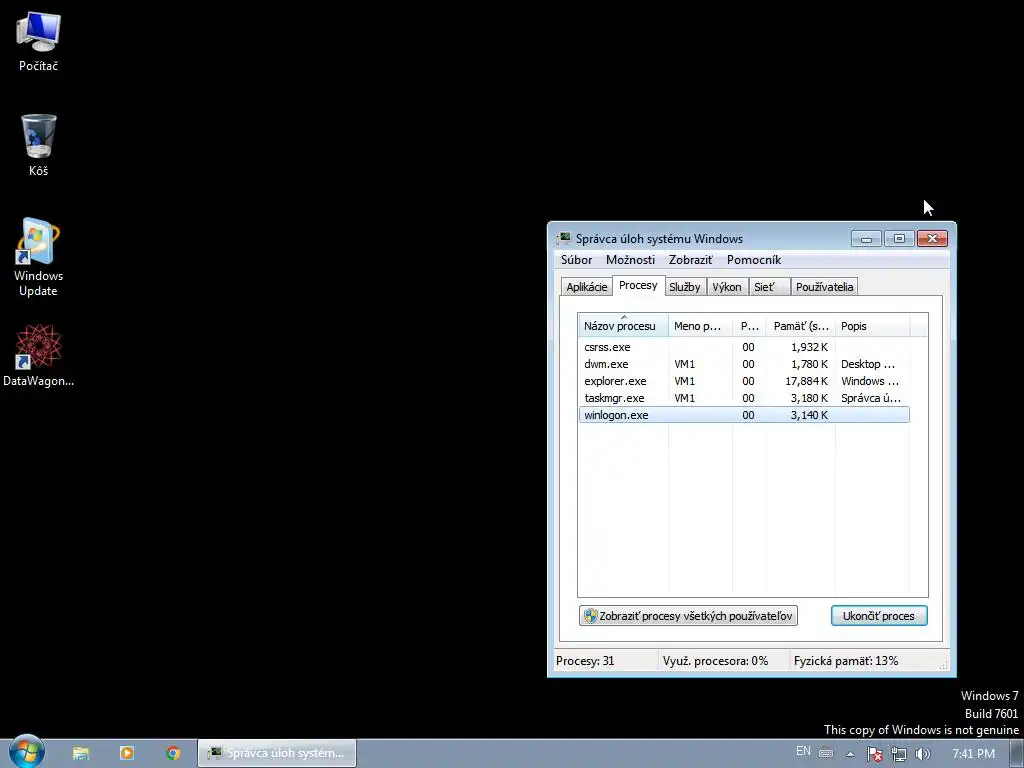Click the EN language indicator

click(803, 751)
